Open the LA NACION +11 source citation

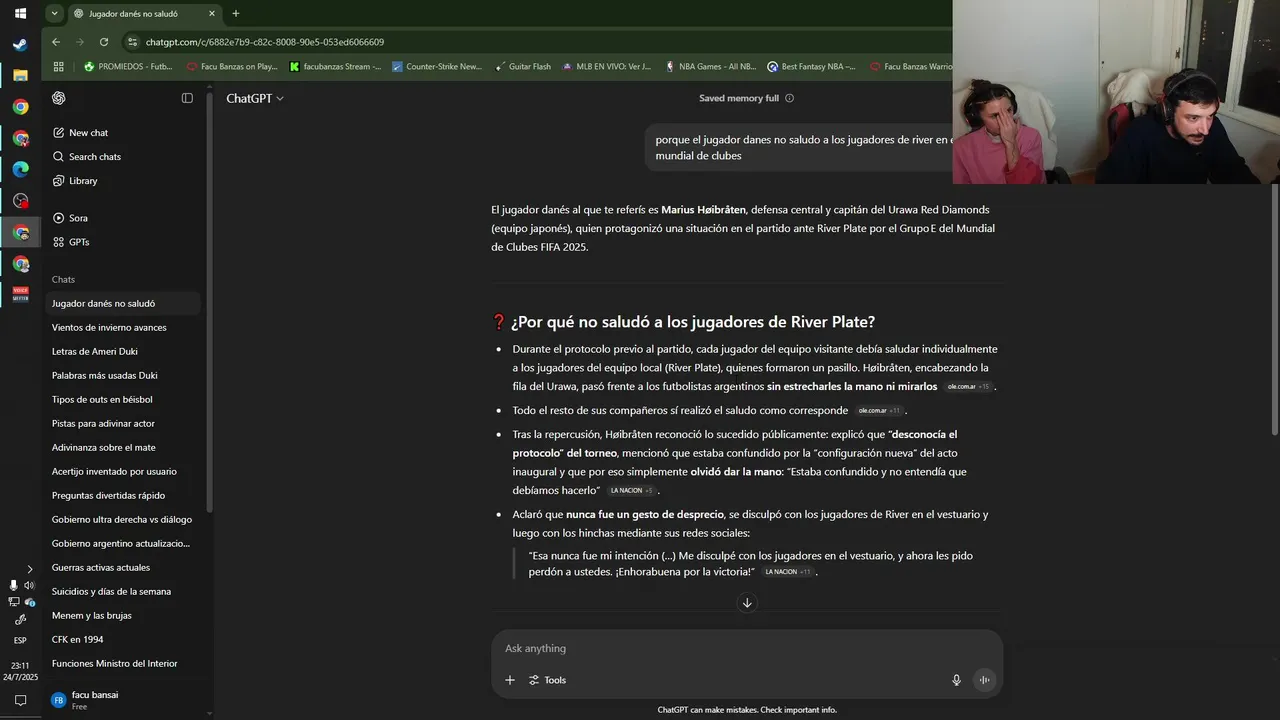788,572
